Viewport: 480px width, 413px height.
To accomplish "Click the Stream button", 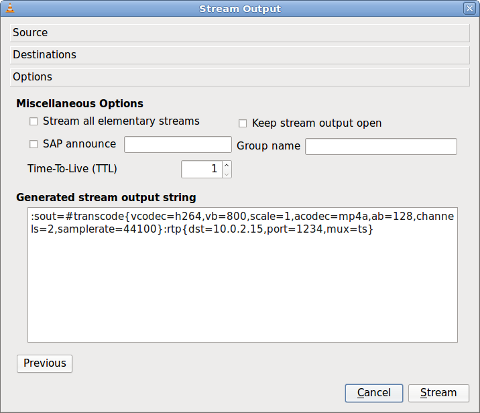I will pyautogui.click(x=438, y=393).
